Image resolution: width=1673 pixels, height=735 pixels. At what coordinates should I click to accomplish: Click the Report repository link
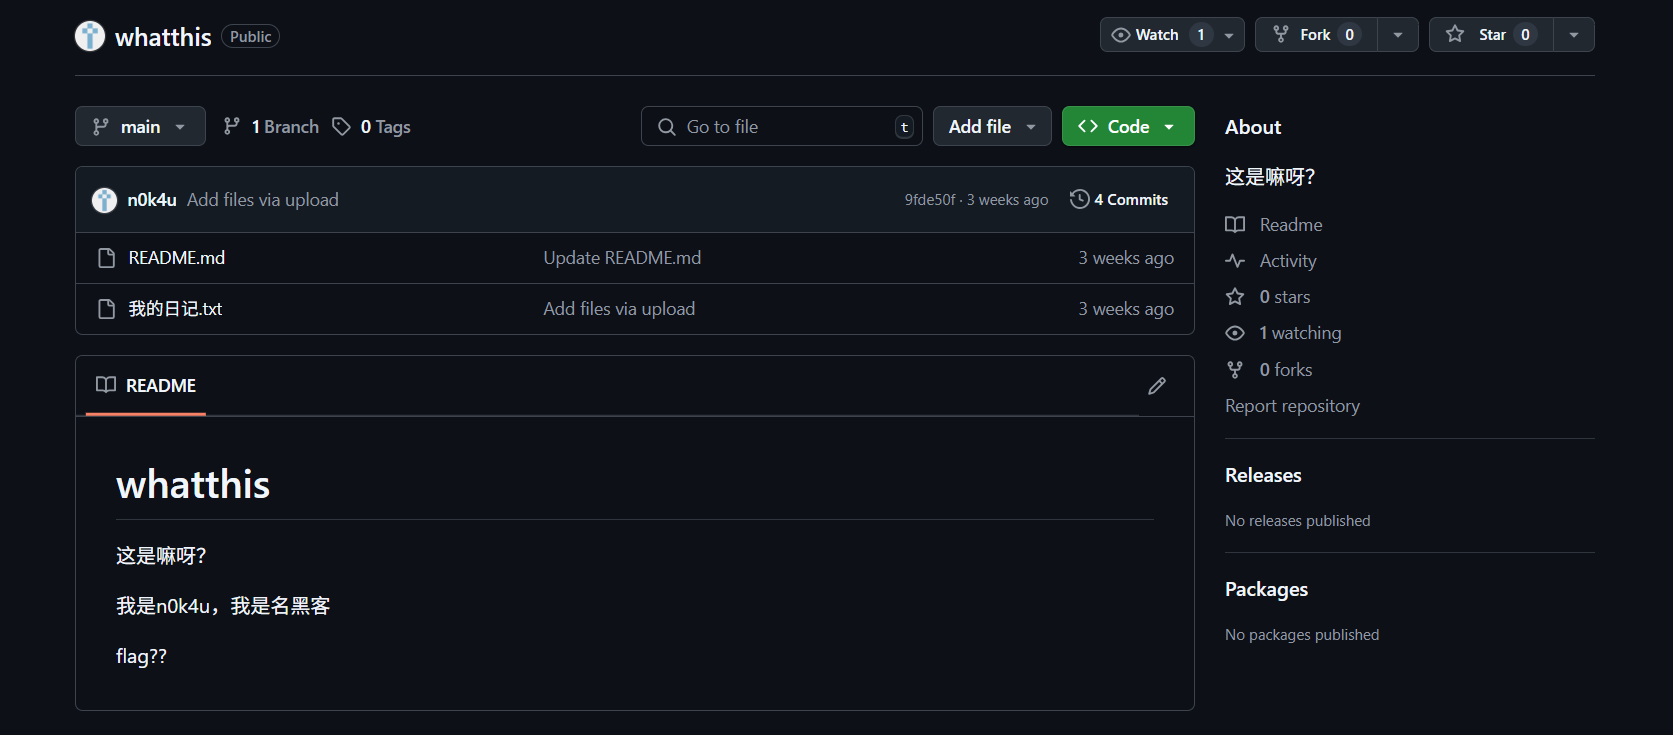(x=1292, y=406)
